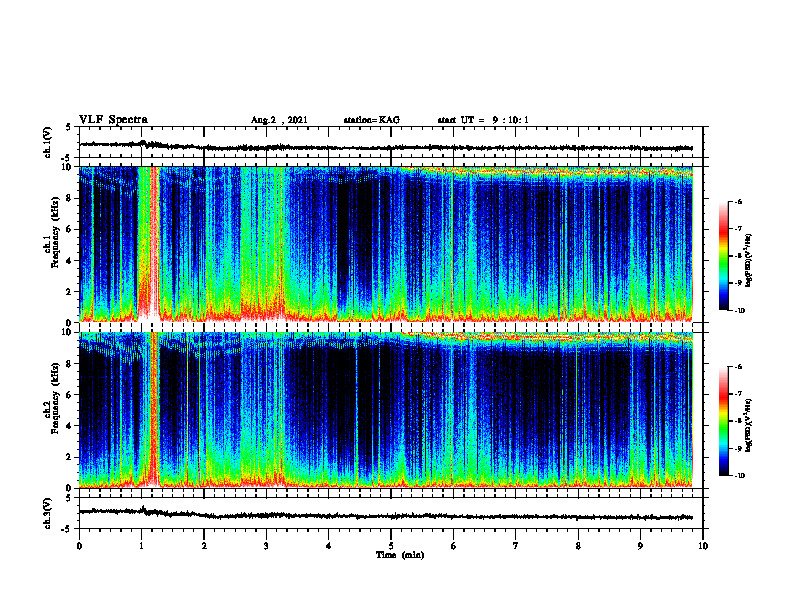Click time axis tick label "9"
The height and width of the screenshot is (612, 792).
[640, 546]
